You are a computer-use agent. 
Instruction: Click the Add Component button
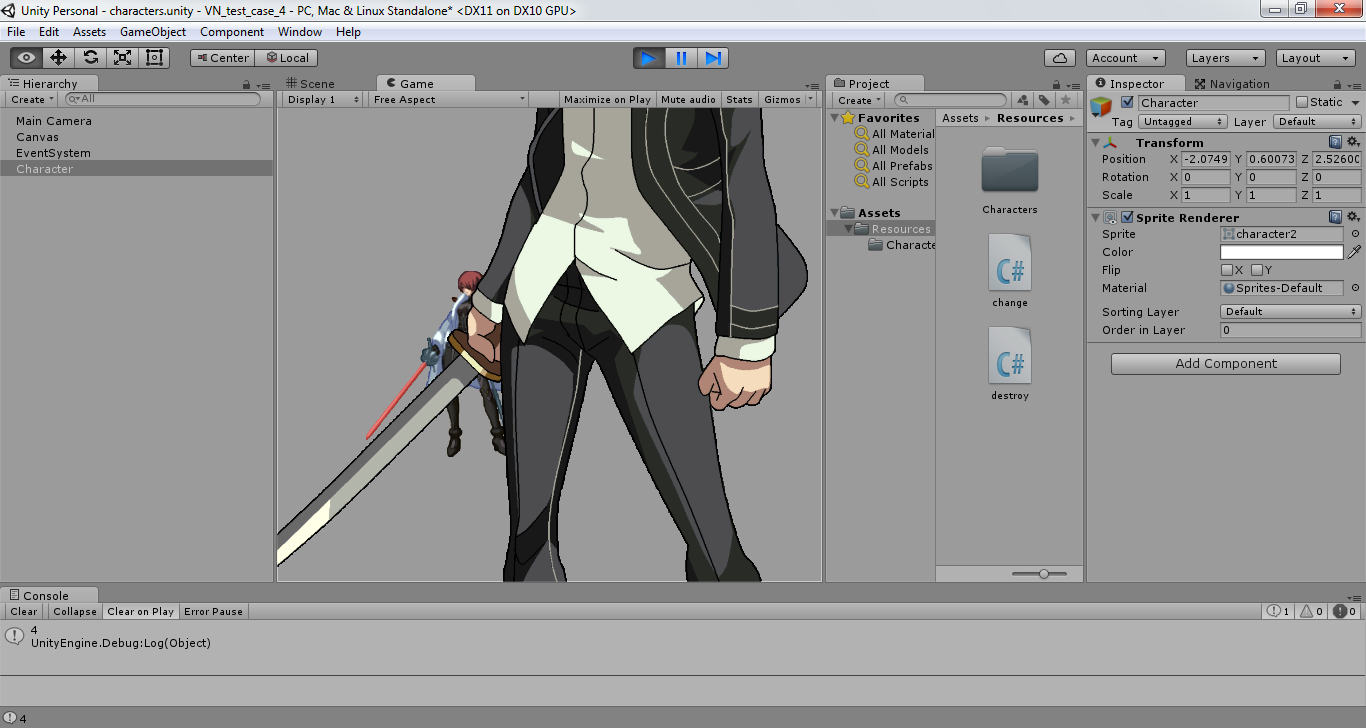[x=1226, y=364]
